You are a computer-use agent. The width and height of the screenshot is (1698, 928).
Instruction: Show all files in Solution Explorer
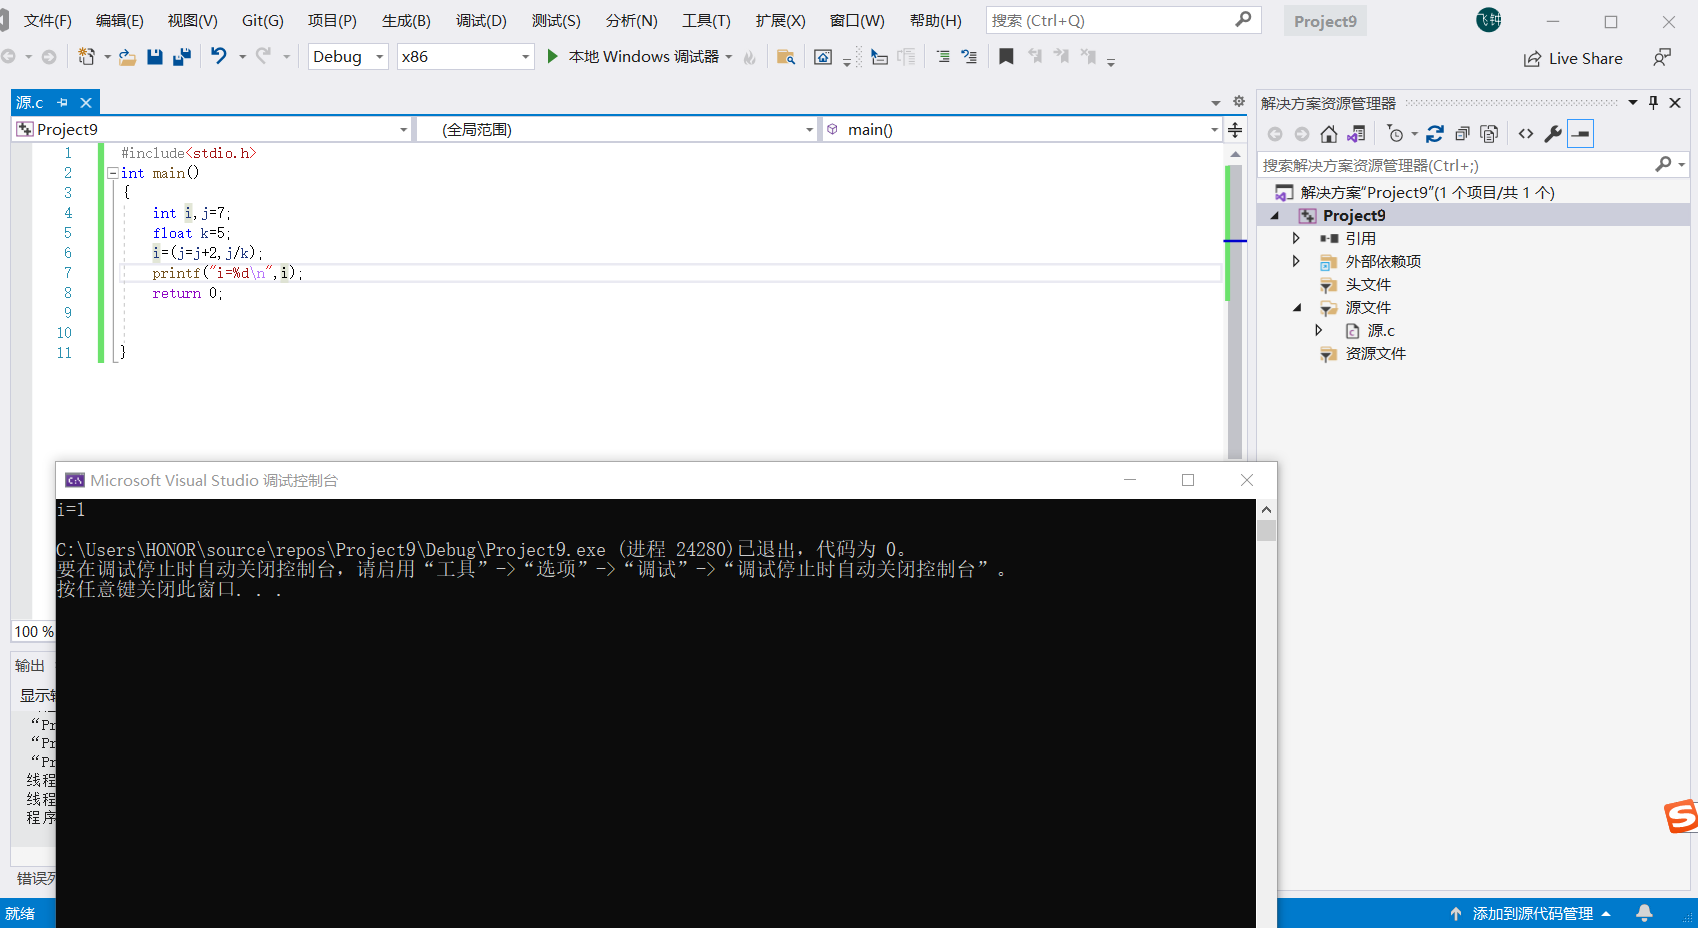tap(1489, 134)
